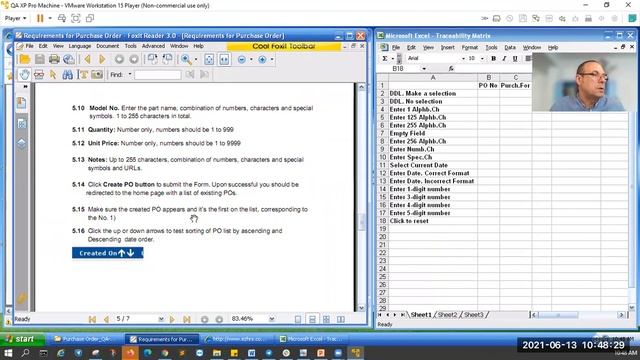Image resolution: width=640 pixels, height=360 pixels.
Task: Select cell 'Select Current Date'
Action: [x=433, y=165]
